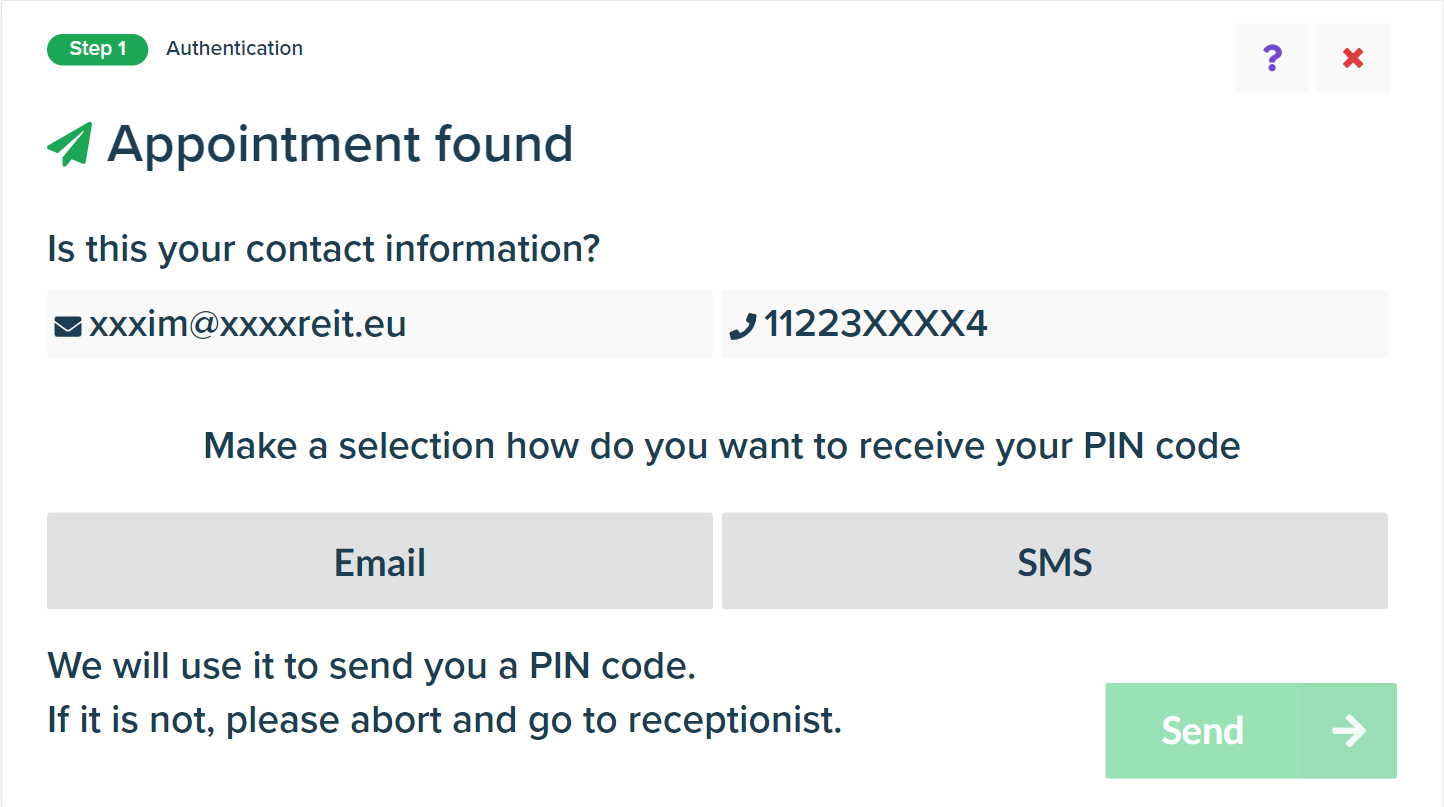The image size is (1444, 807).
Task: Click the Authentication step label
Action: 234,48
